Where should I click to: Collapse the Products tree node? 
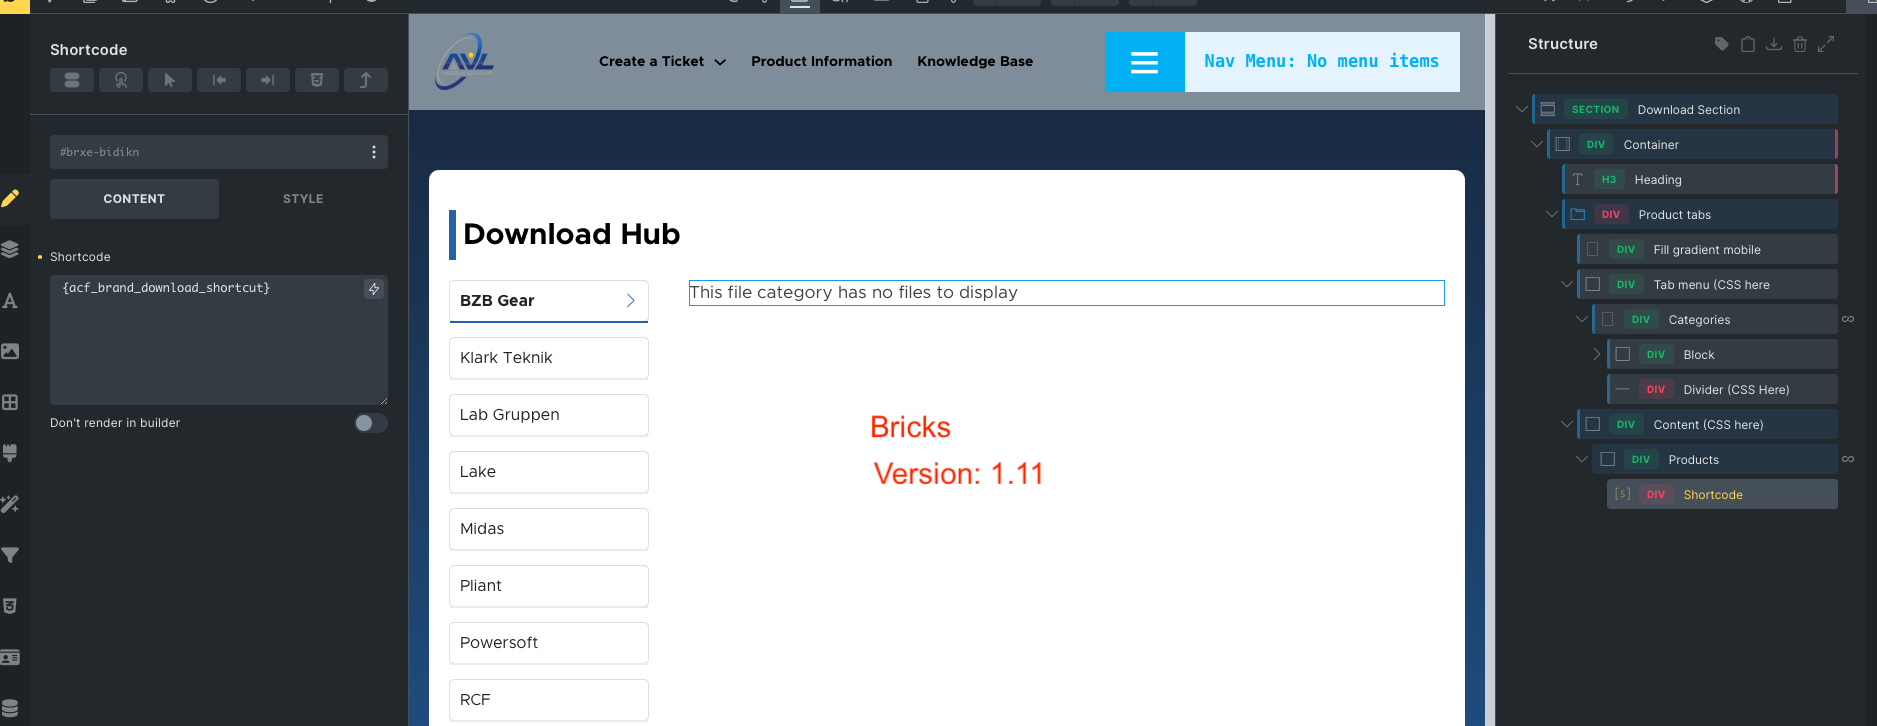click(x=1582, y=459)
